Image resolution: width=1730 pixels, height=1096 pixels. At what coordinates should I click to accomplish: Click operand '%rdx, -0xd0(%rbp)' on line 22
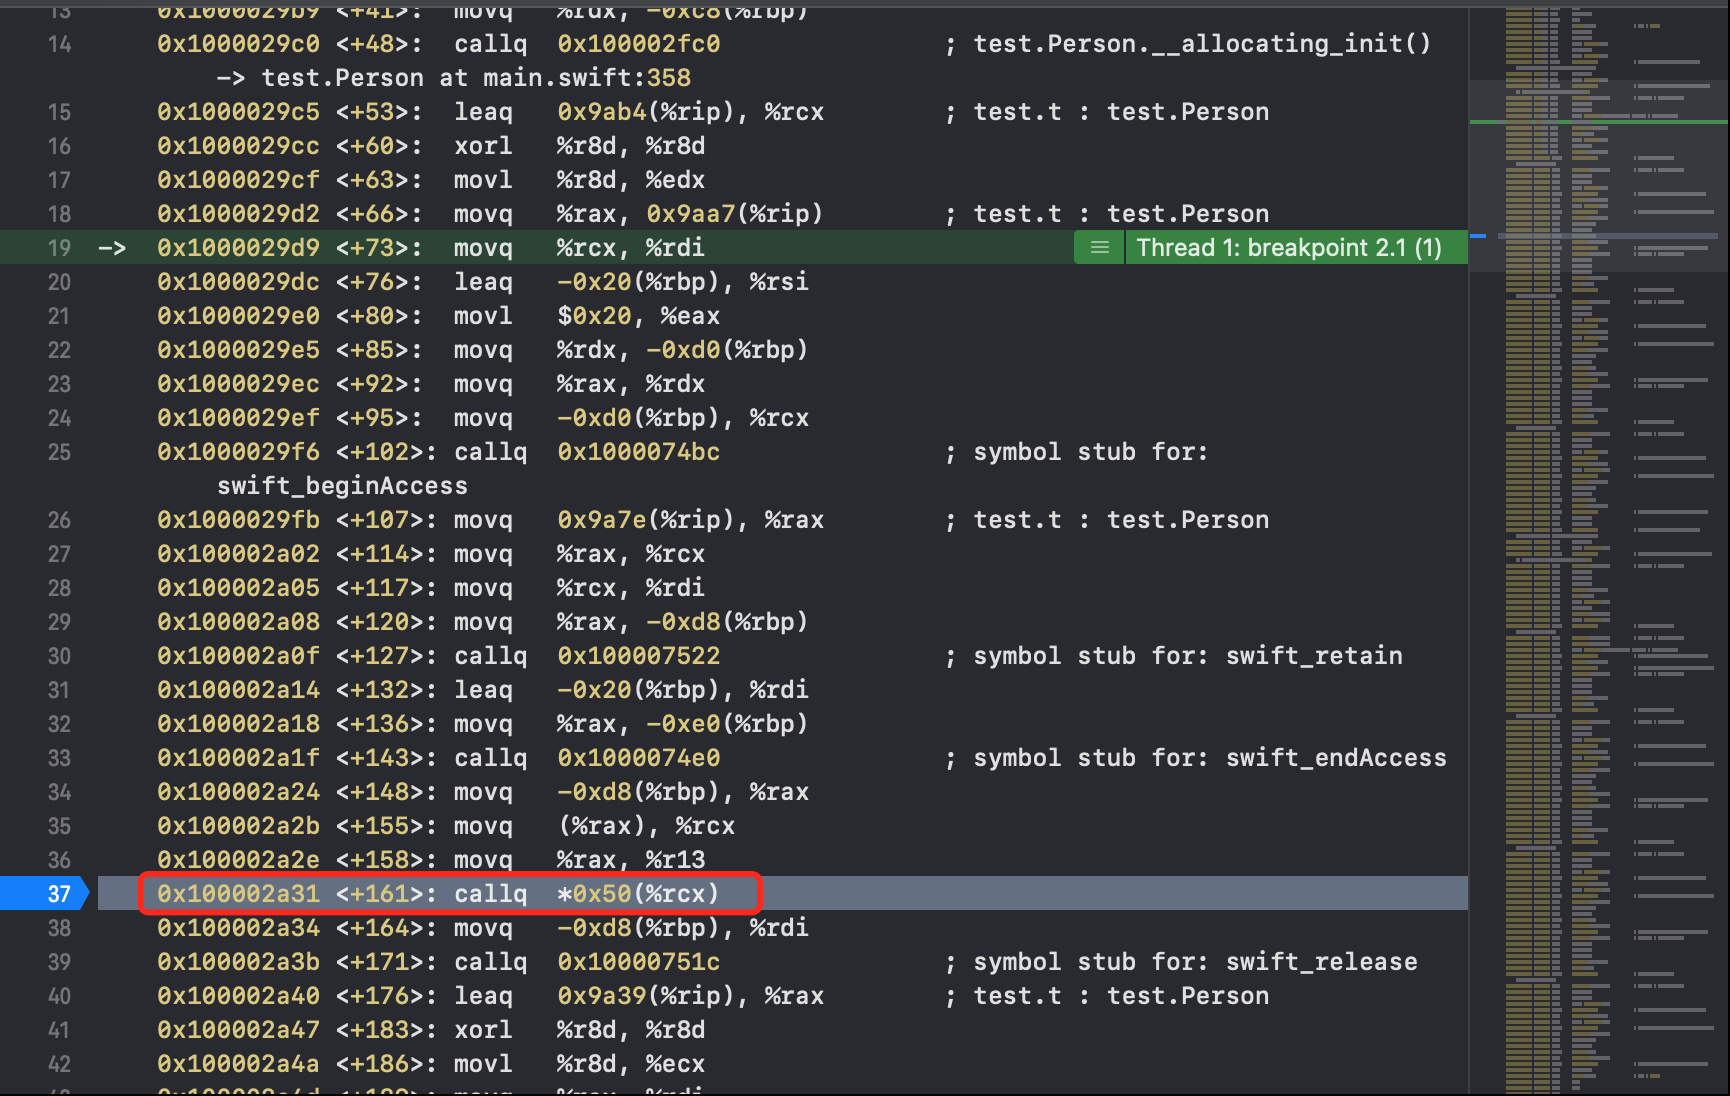tap(683, 350)
